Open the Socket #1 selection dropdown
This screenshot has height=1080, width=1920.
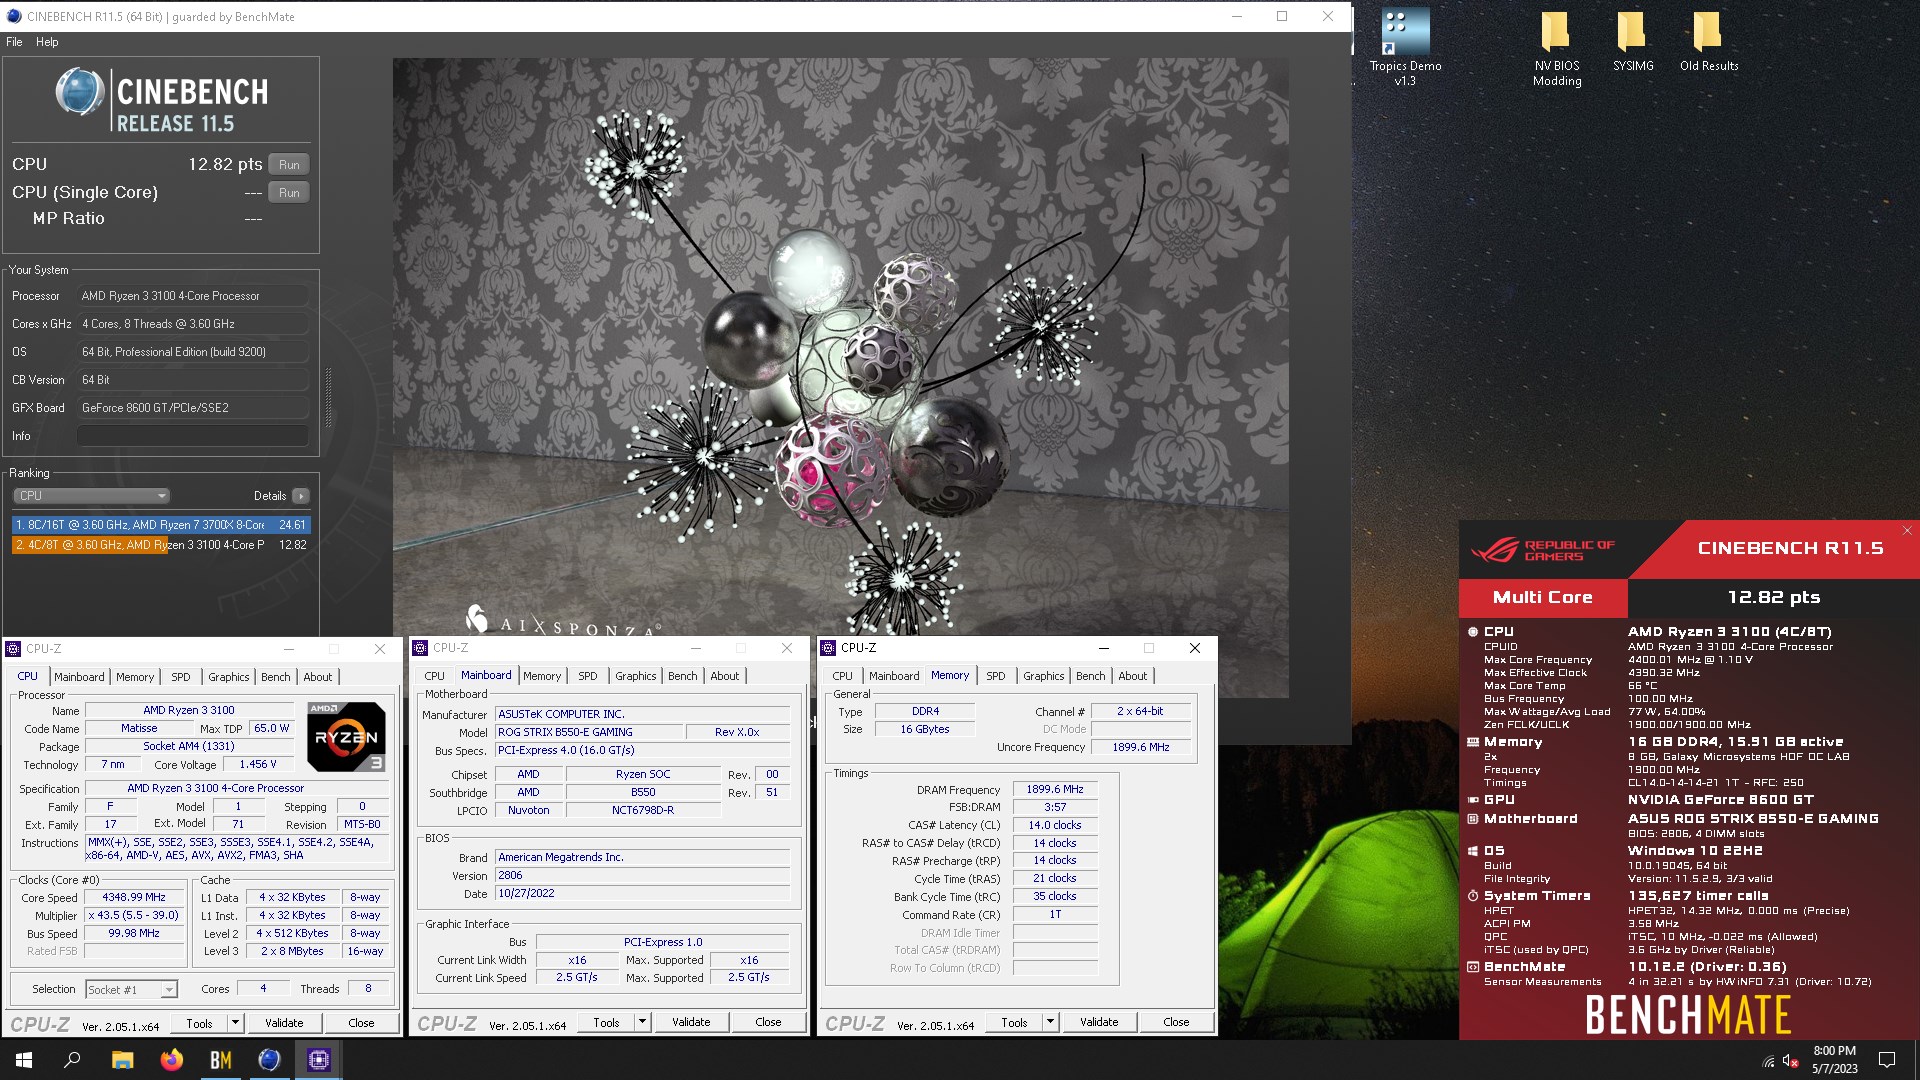[131, 990]
